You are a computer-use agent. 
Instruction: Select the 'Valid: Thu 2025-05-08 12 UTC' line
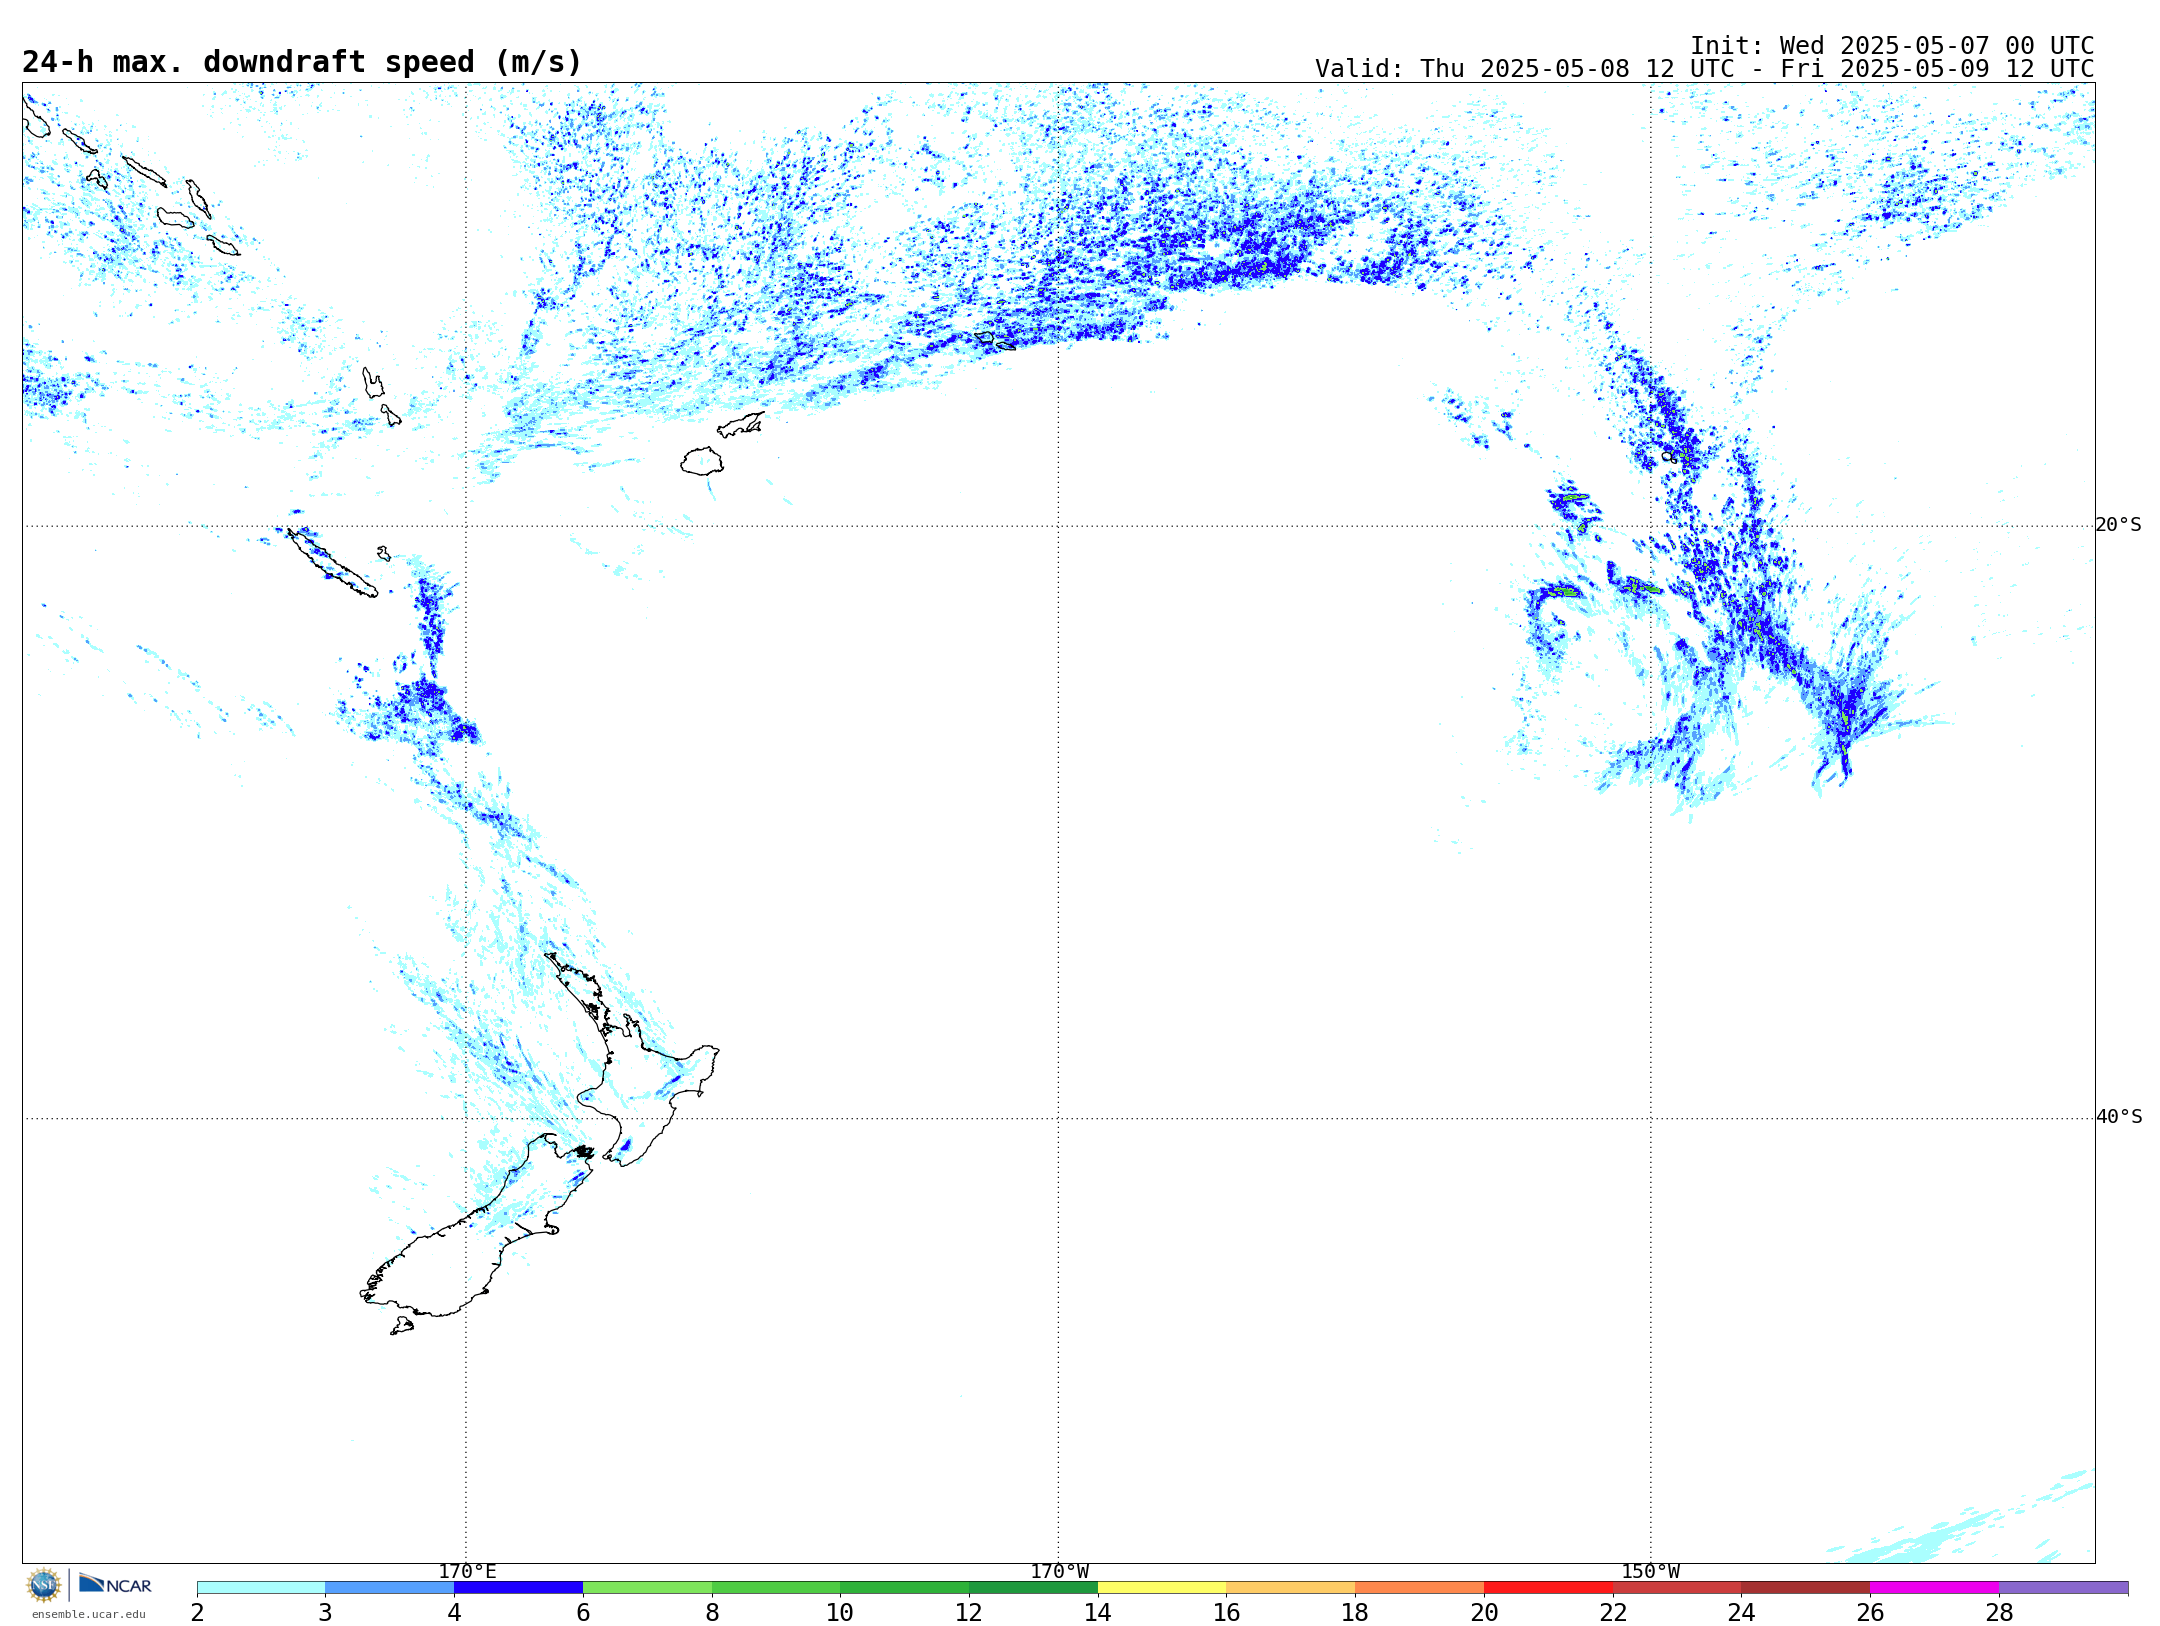click(x=1704, y=69)
